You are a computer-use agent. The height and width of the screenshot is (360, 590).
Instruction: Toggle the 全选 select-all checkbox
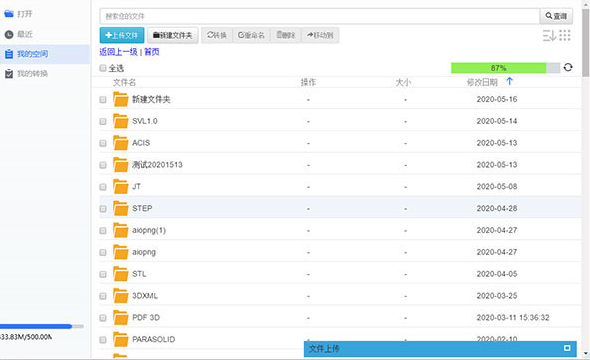click(x=103, y=68)
